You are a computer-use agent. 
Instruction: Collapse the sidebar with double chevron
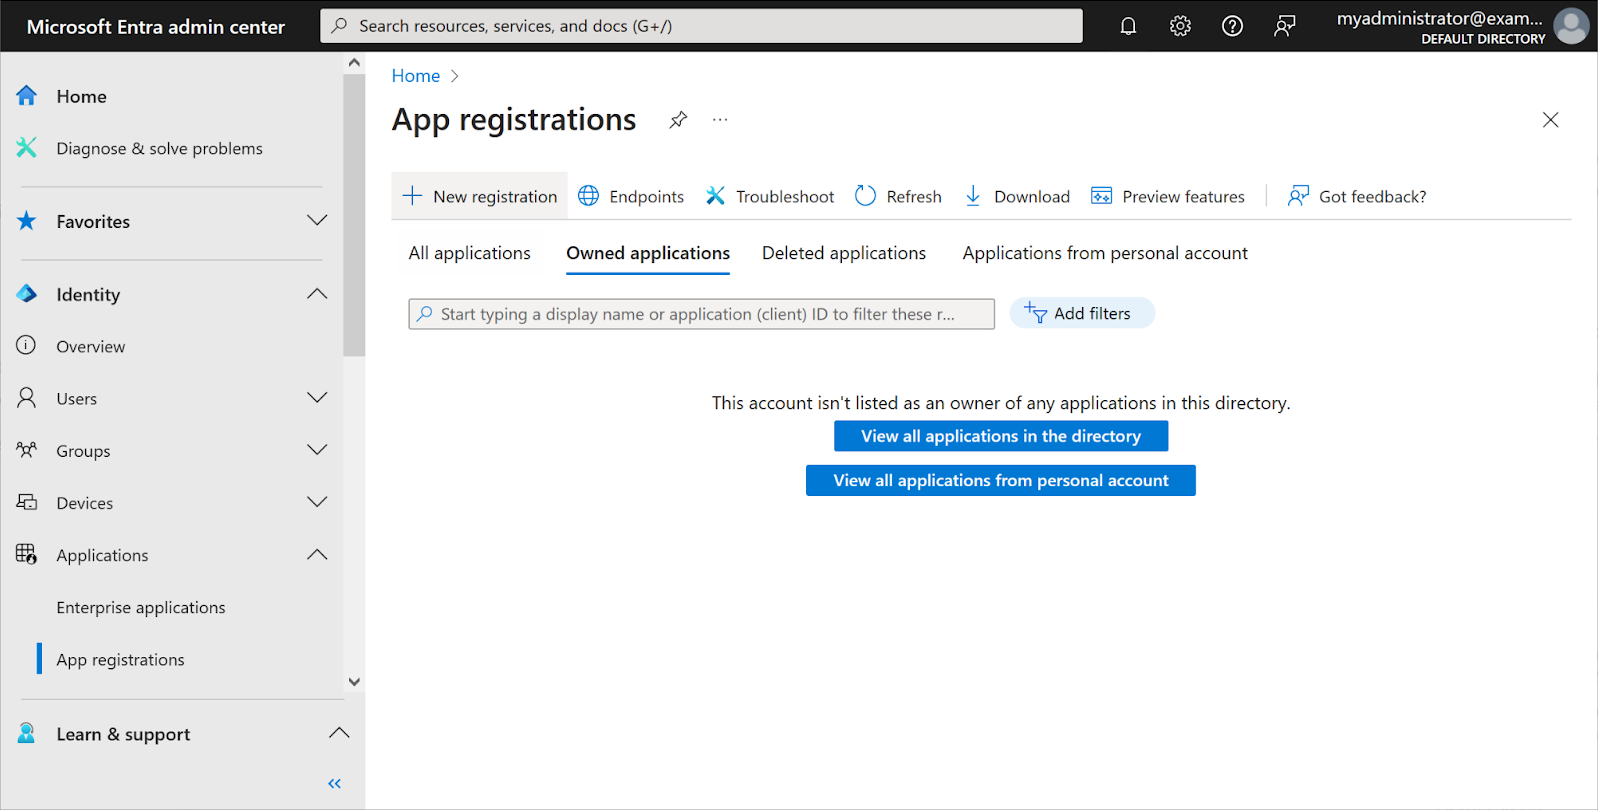point(334,784)
